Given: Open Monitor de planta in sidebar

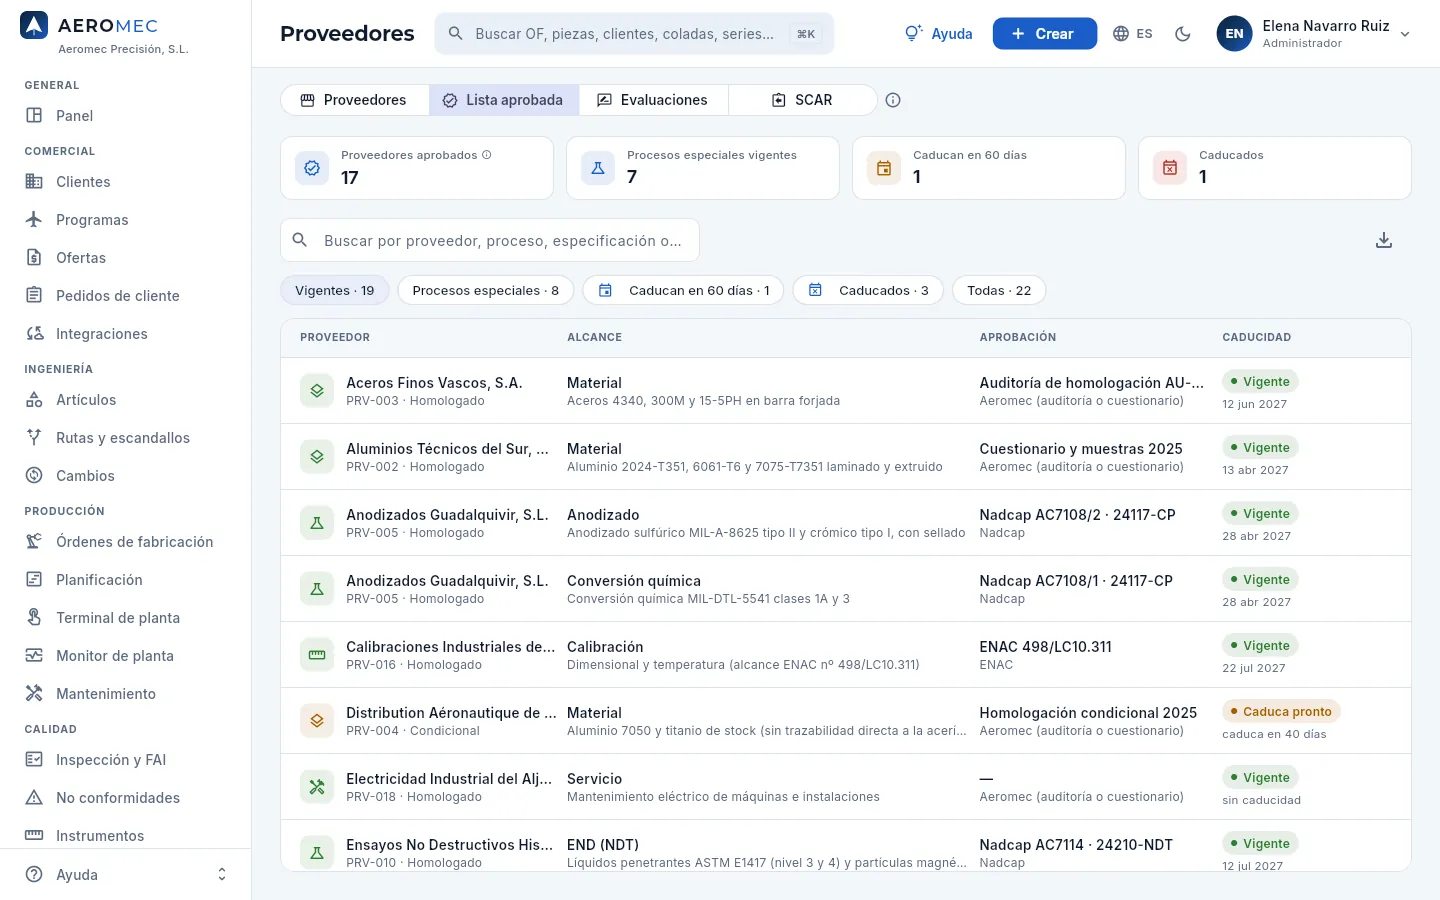Looking at the screenshot, I should [x=125, y=656].
